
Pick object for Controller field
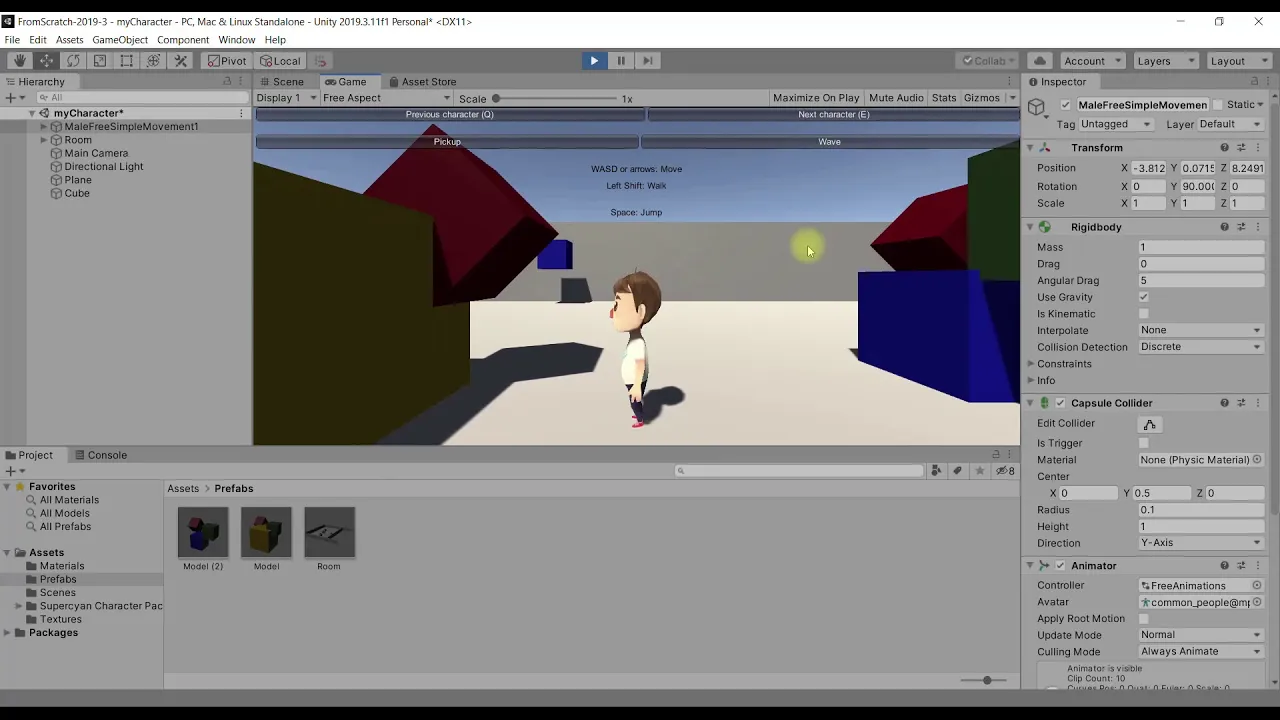[x=1257, y=586]
